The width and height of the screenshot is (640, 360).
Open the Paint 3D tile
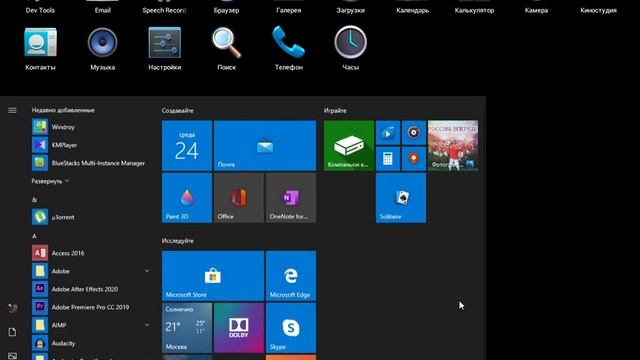click(x=187, y=198)
